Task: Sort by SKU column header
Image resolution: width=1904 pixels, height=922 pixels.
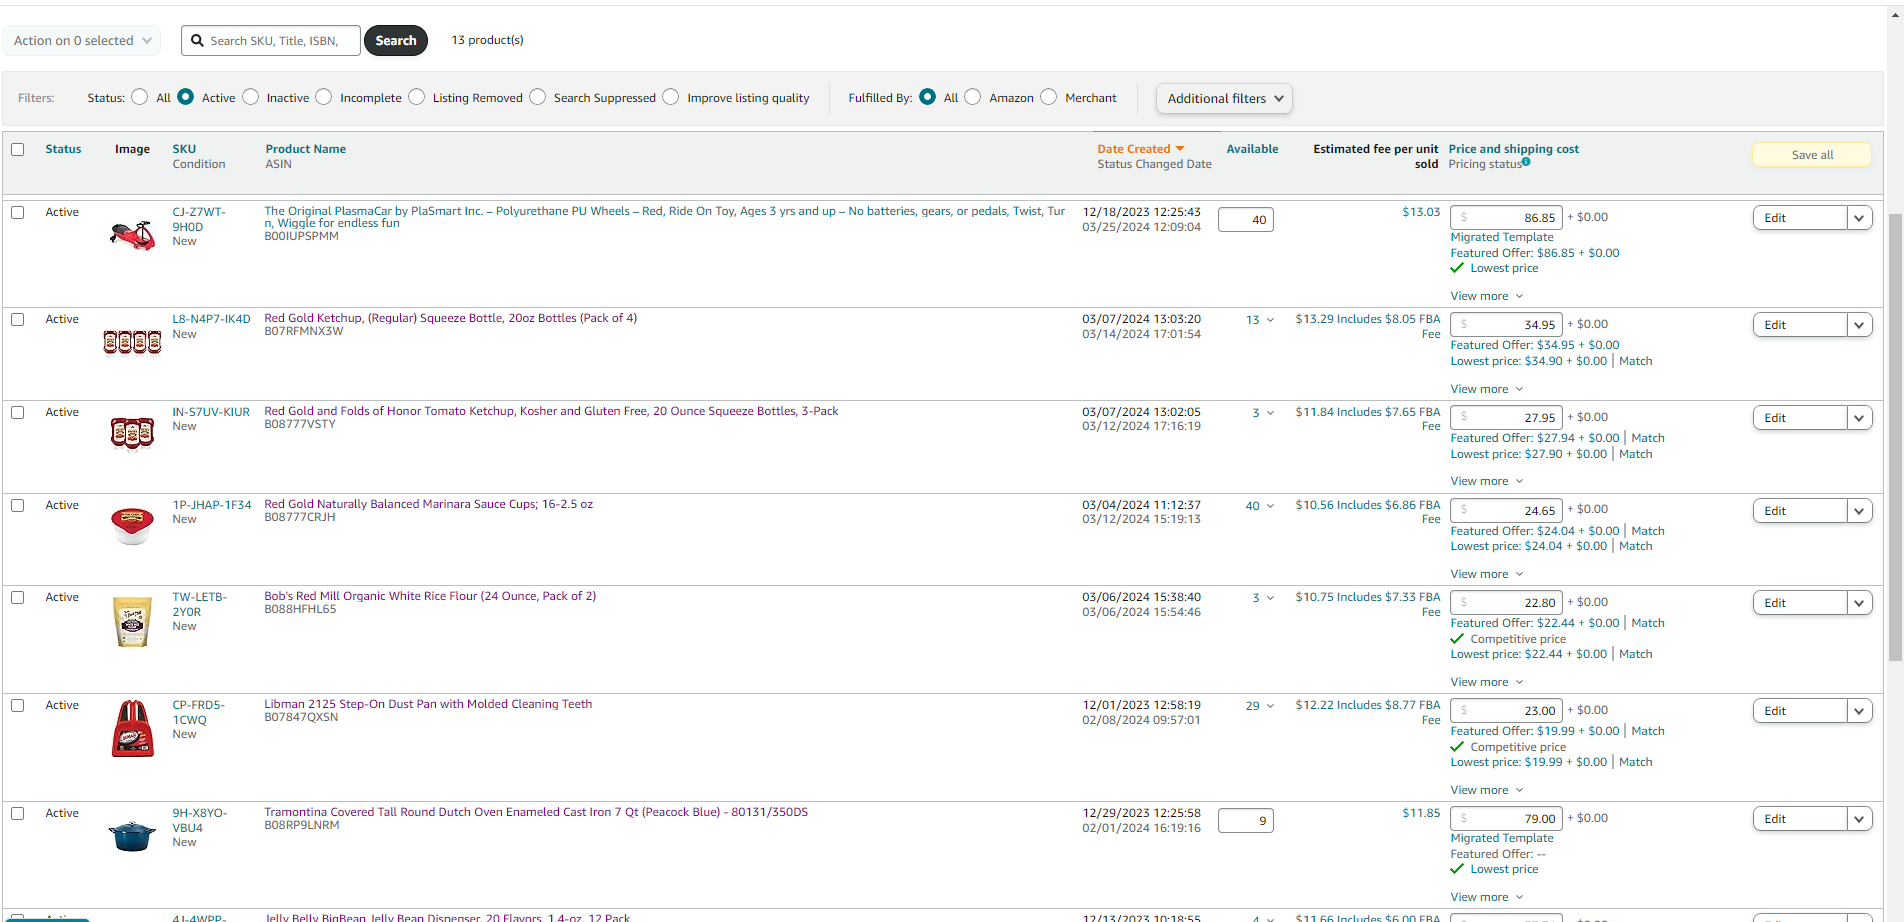Action: click(184, 149)
